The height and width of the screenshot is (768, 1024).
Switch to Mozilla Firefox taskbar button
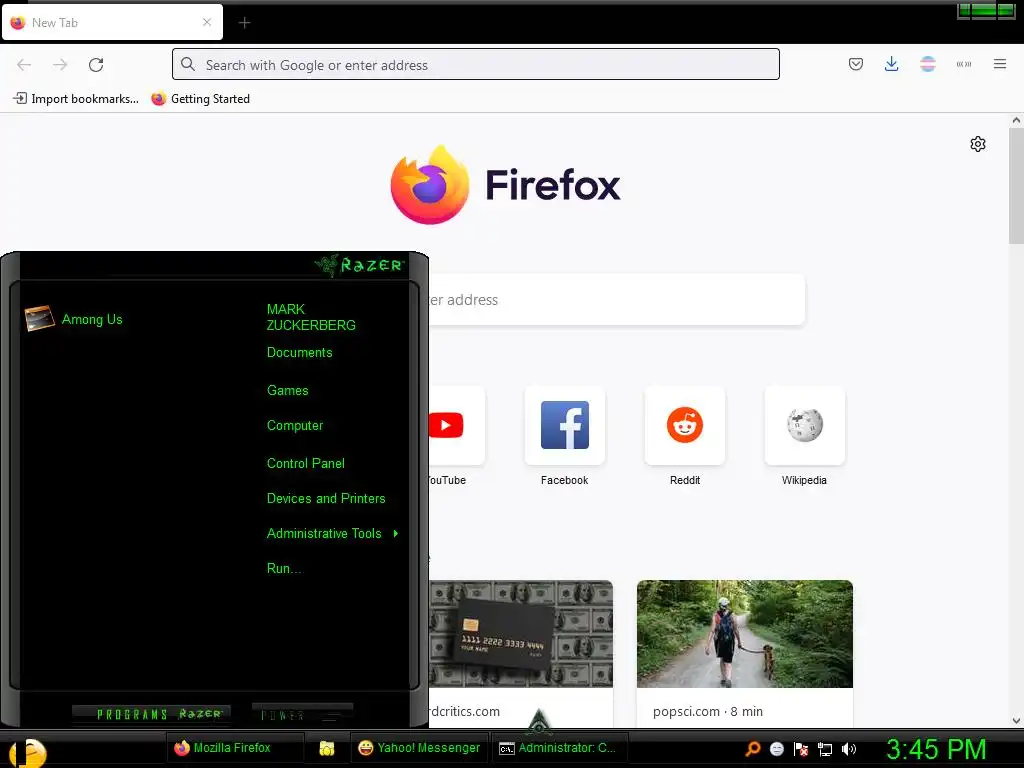coord(235,748)
